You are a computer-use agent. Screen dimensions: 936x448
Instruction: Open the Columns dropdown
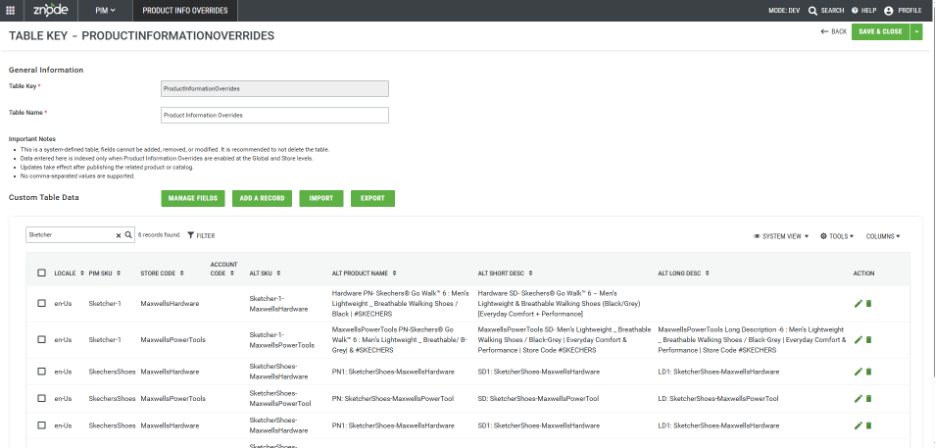(883, 236)
